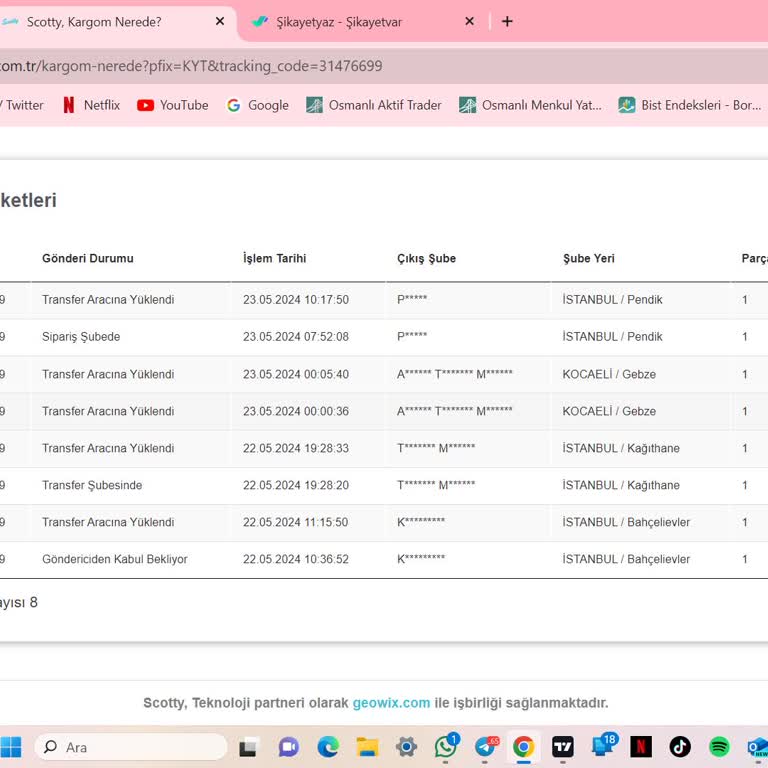Open Telegram from the taskbar

pyautogui.click(x=485, y=747)
